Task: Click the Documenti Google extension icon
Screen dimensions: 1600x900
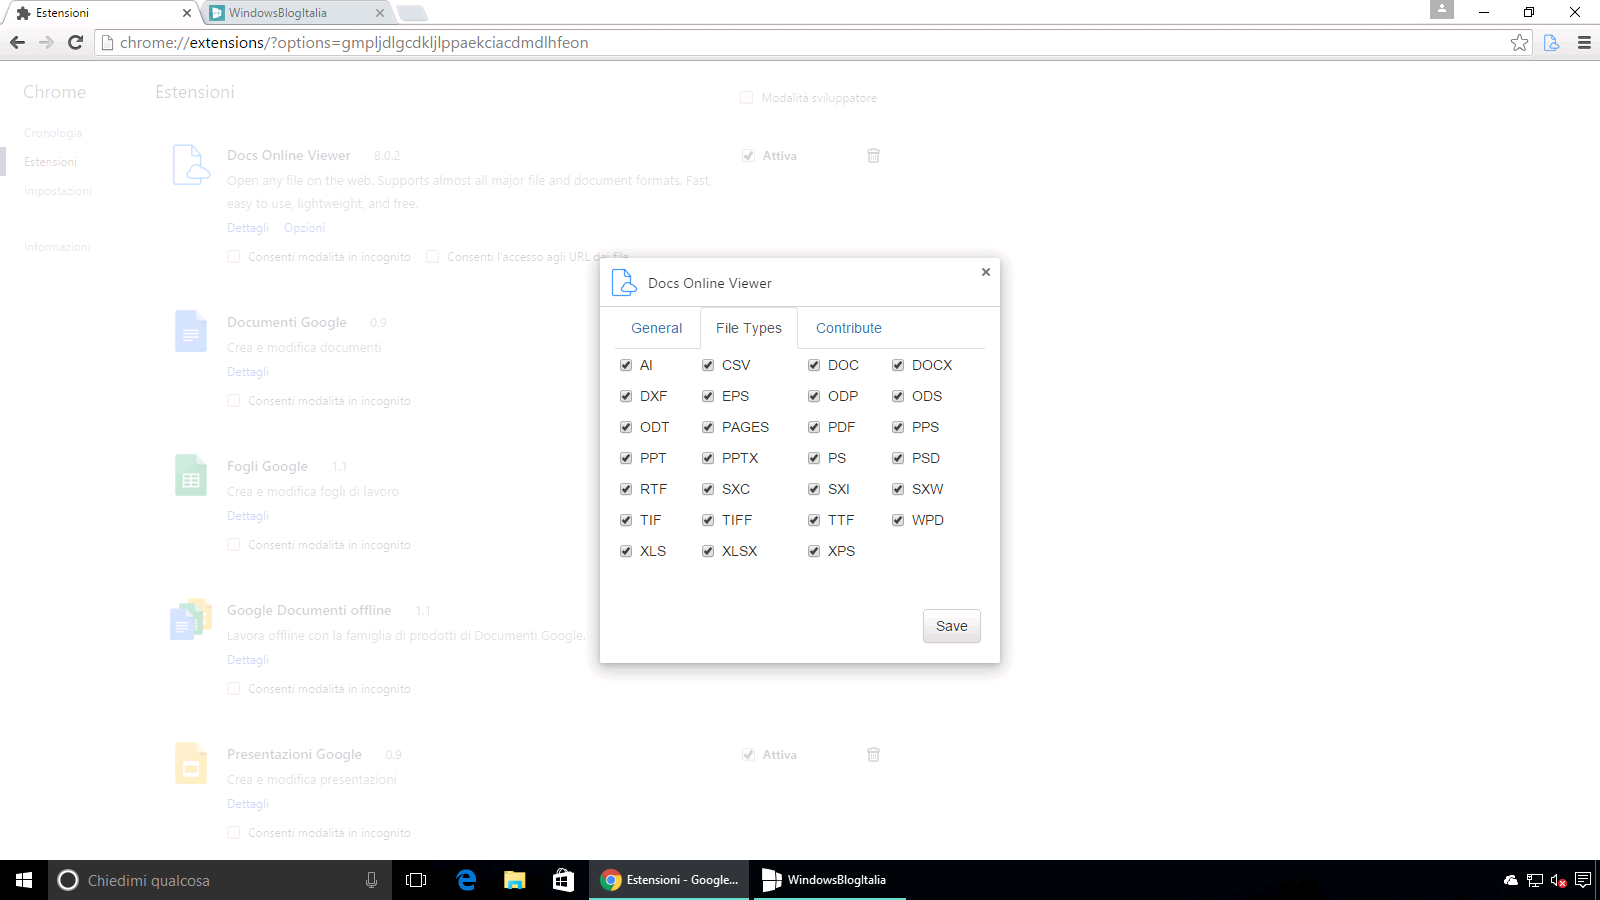Action: [x=191, y=331]
